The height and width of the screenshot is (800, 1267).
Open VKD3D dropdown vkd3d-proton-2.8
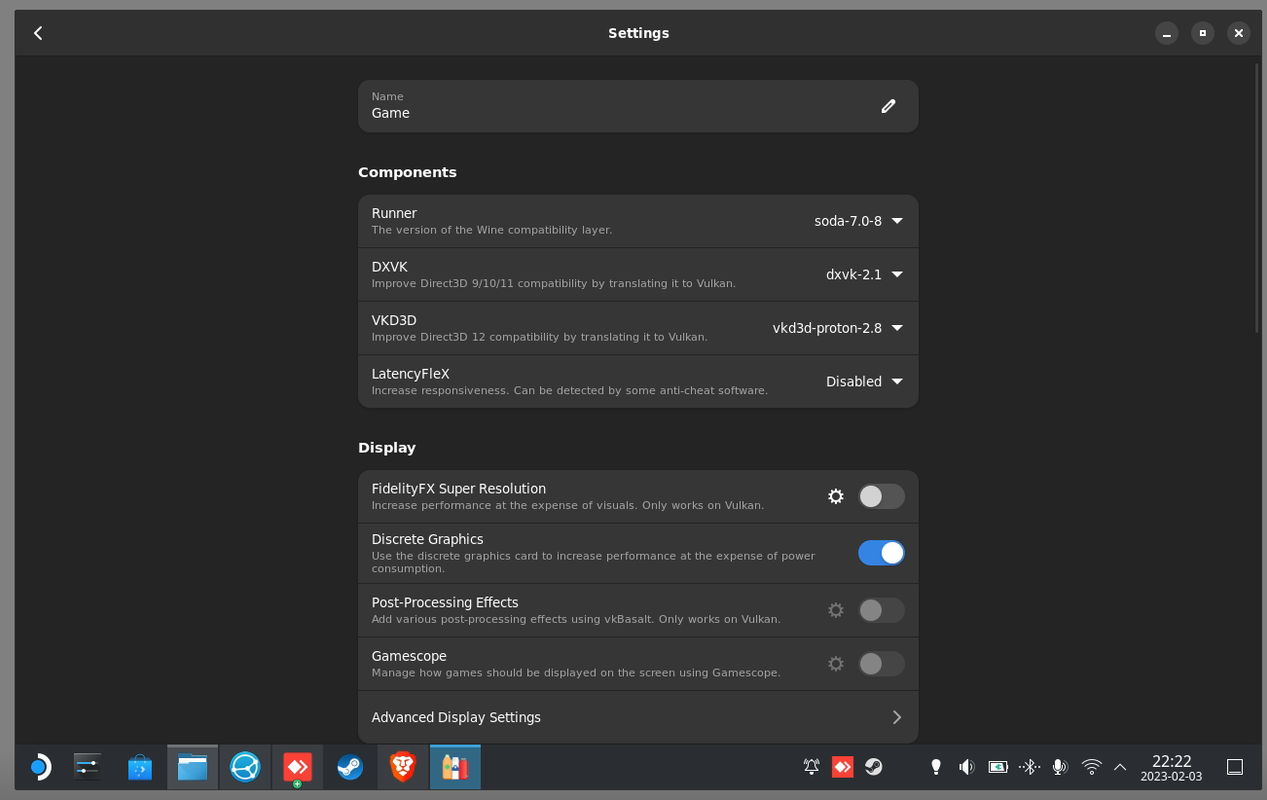click(x=838, y=328)
